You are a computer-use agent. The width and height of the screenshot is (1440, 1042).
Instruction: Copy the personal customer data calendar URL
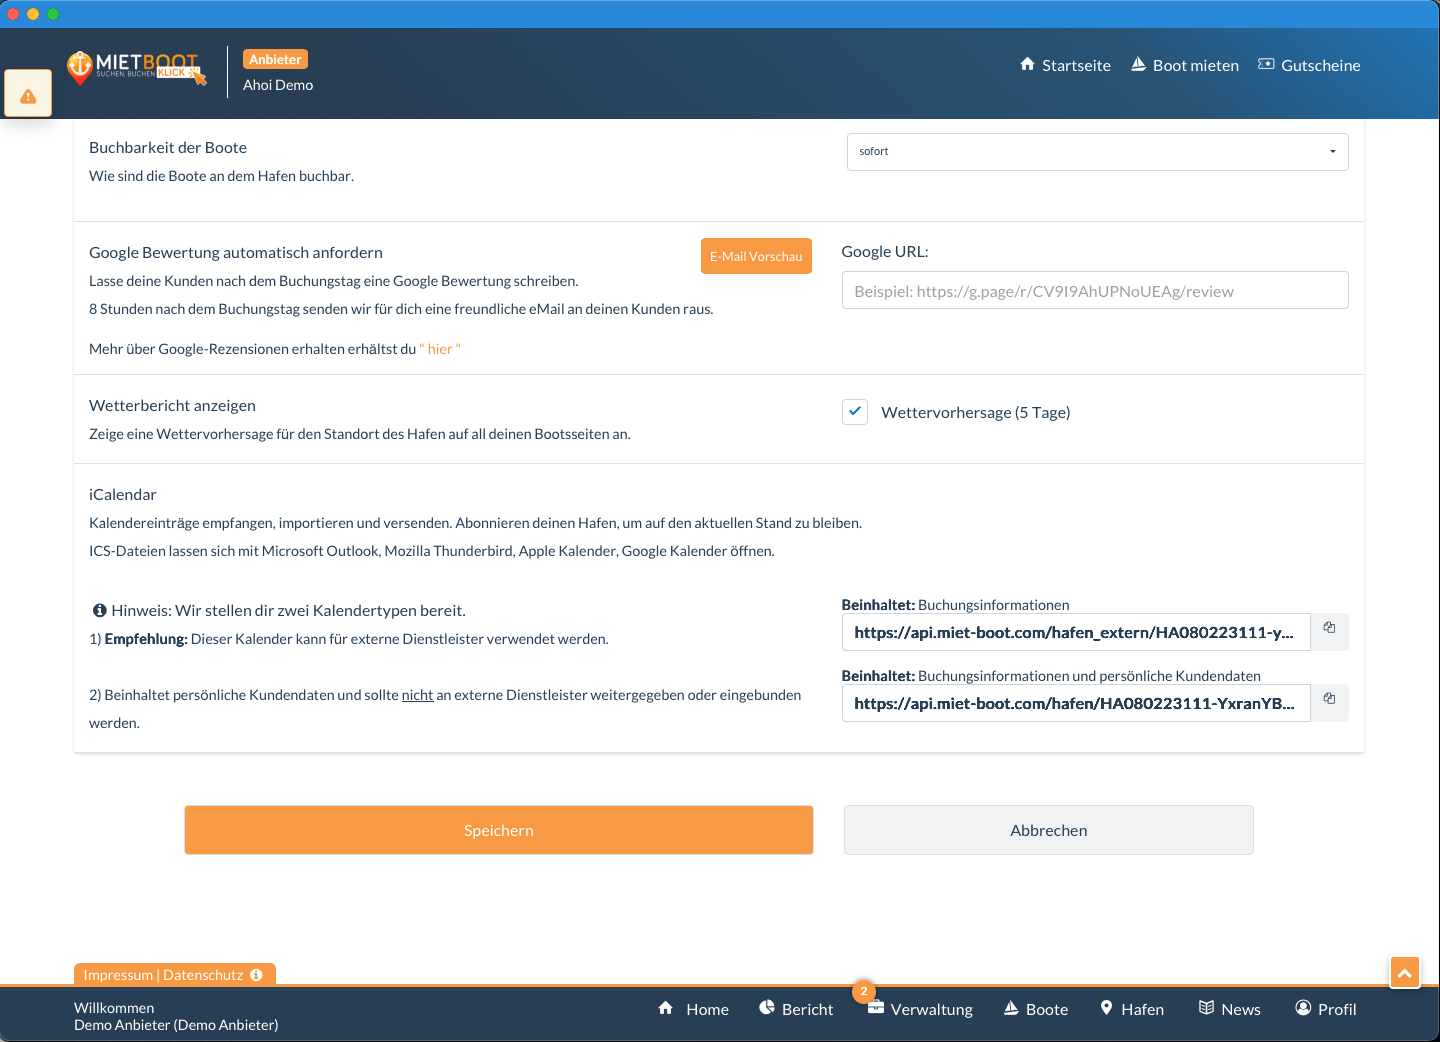(x=1329, y=702)
